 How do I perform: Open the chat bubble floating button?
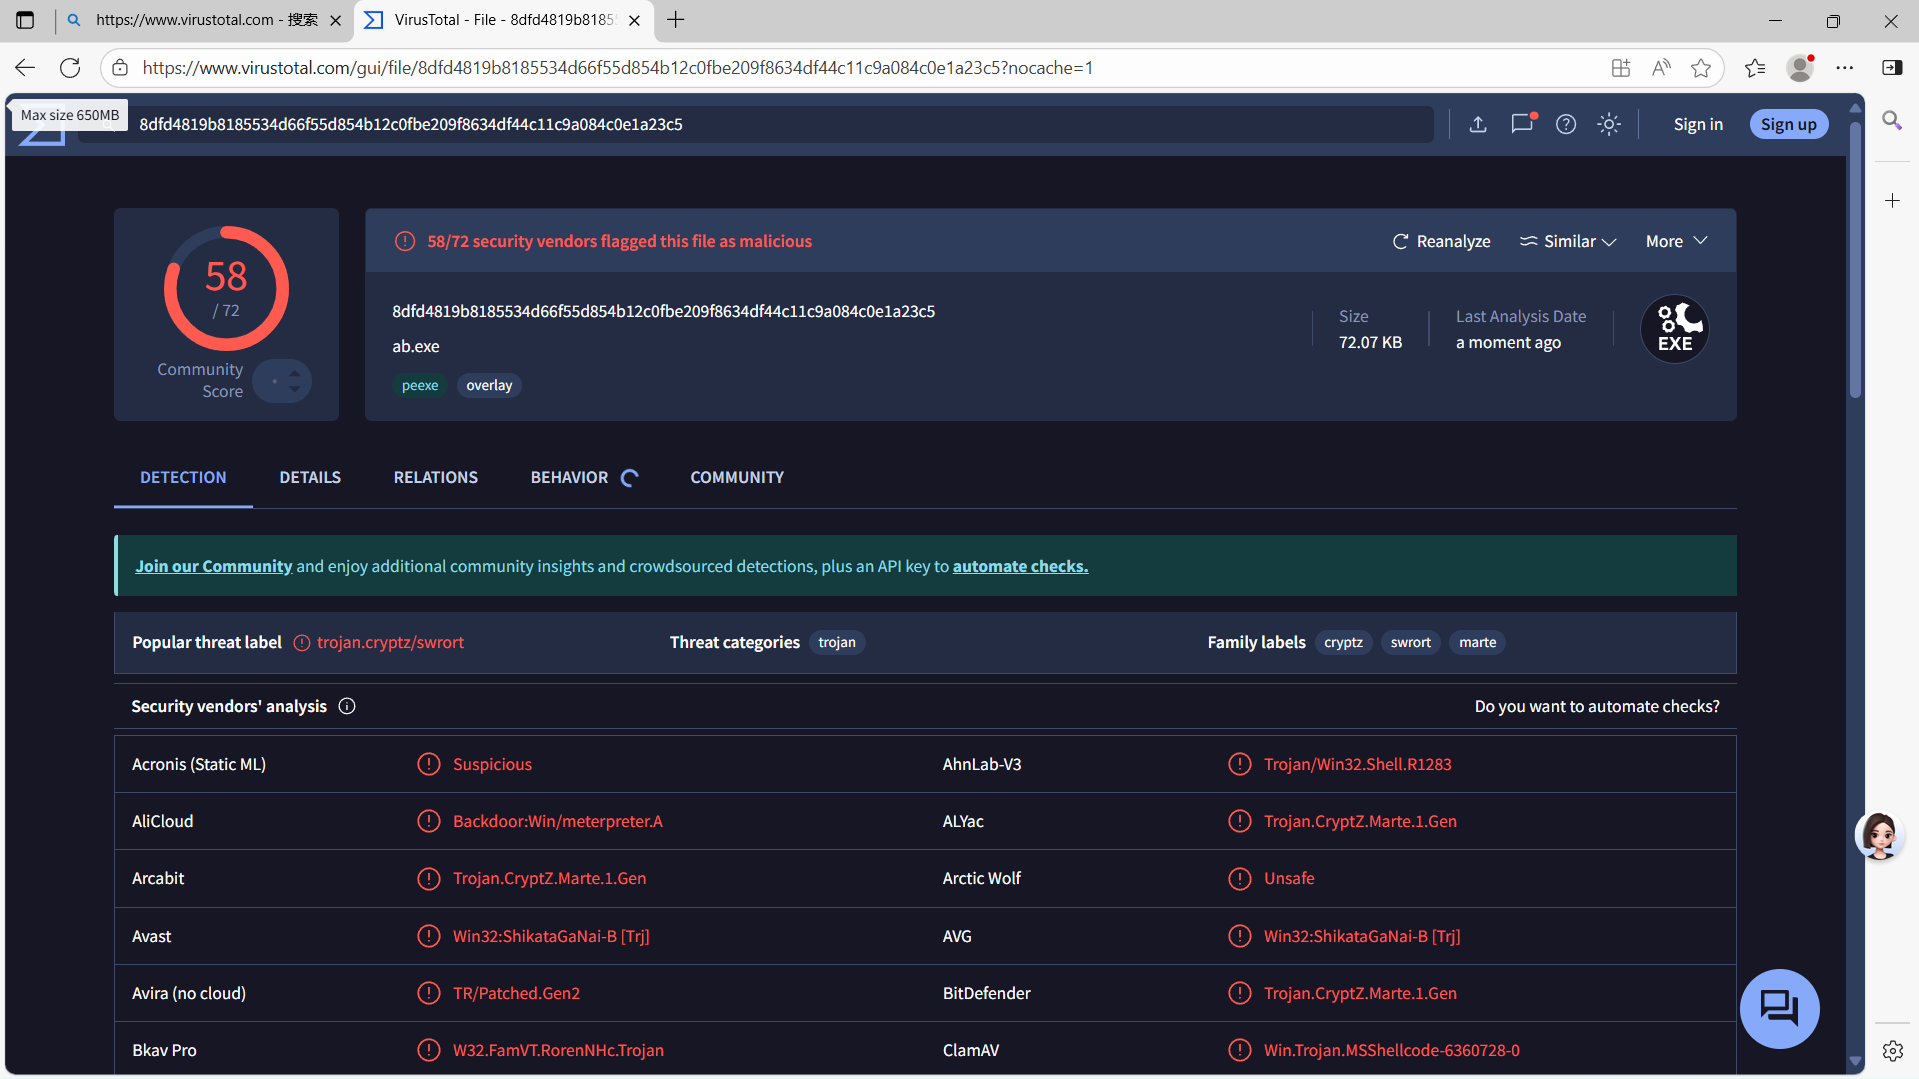[x=1779, y=1008]
